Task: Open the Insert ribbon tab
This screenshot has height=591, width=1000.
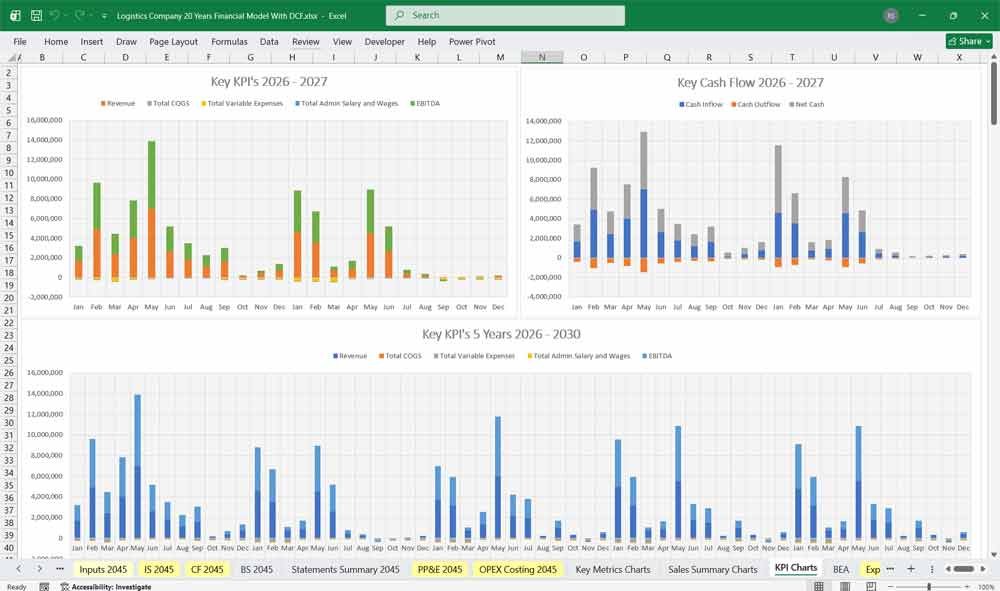Action: click(92, 41)
